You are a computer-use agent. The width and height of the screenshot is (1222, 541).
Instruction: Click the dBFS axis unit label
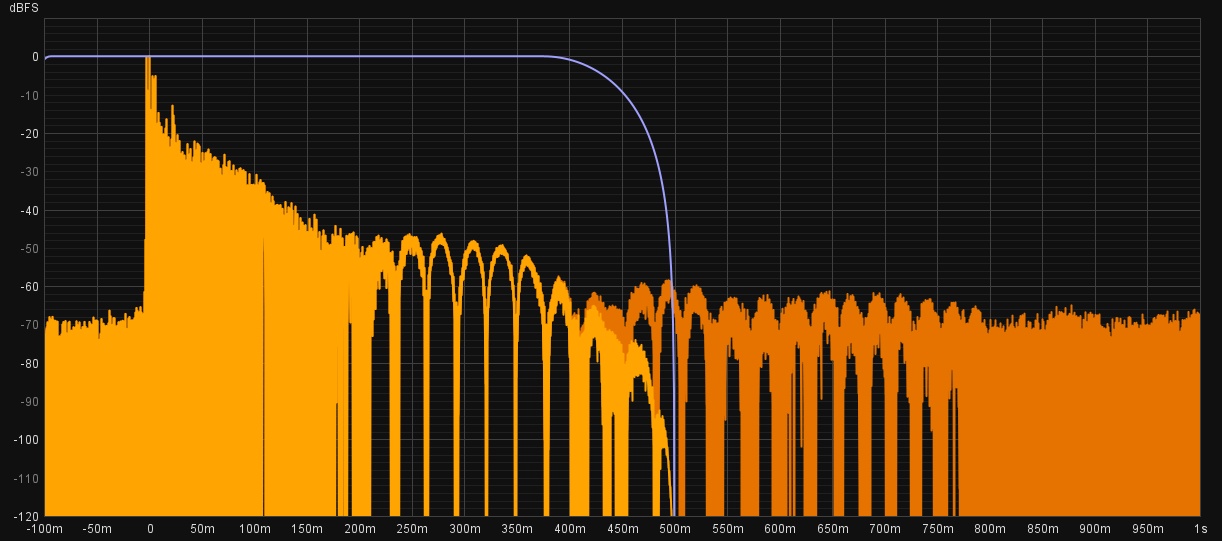[x=24, y=8]
